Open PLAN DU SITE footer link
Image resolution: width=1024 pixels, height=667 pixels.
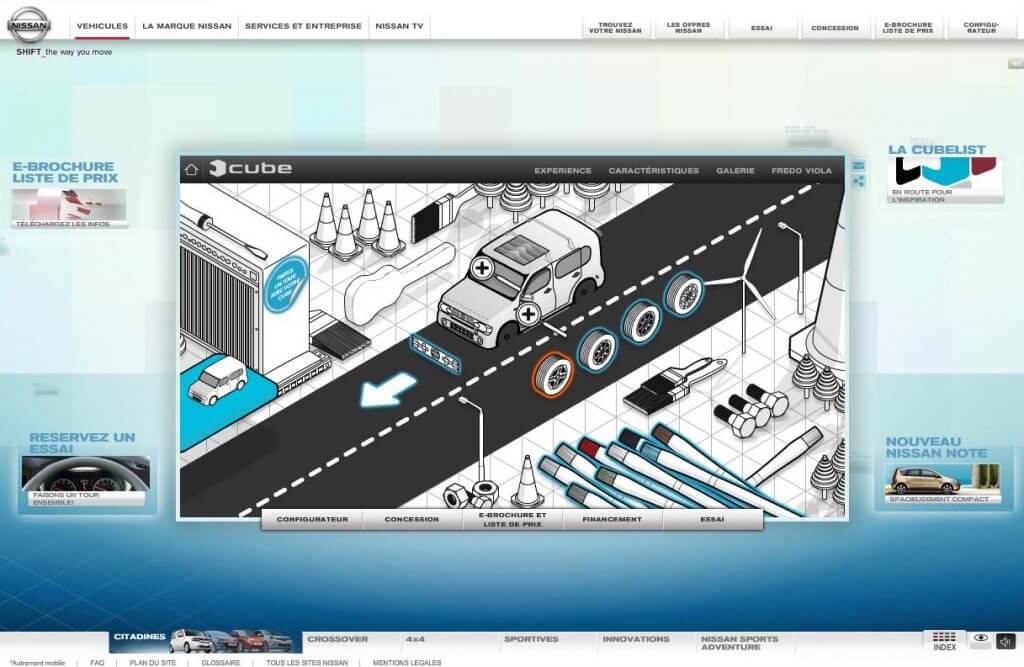152,662
